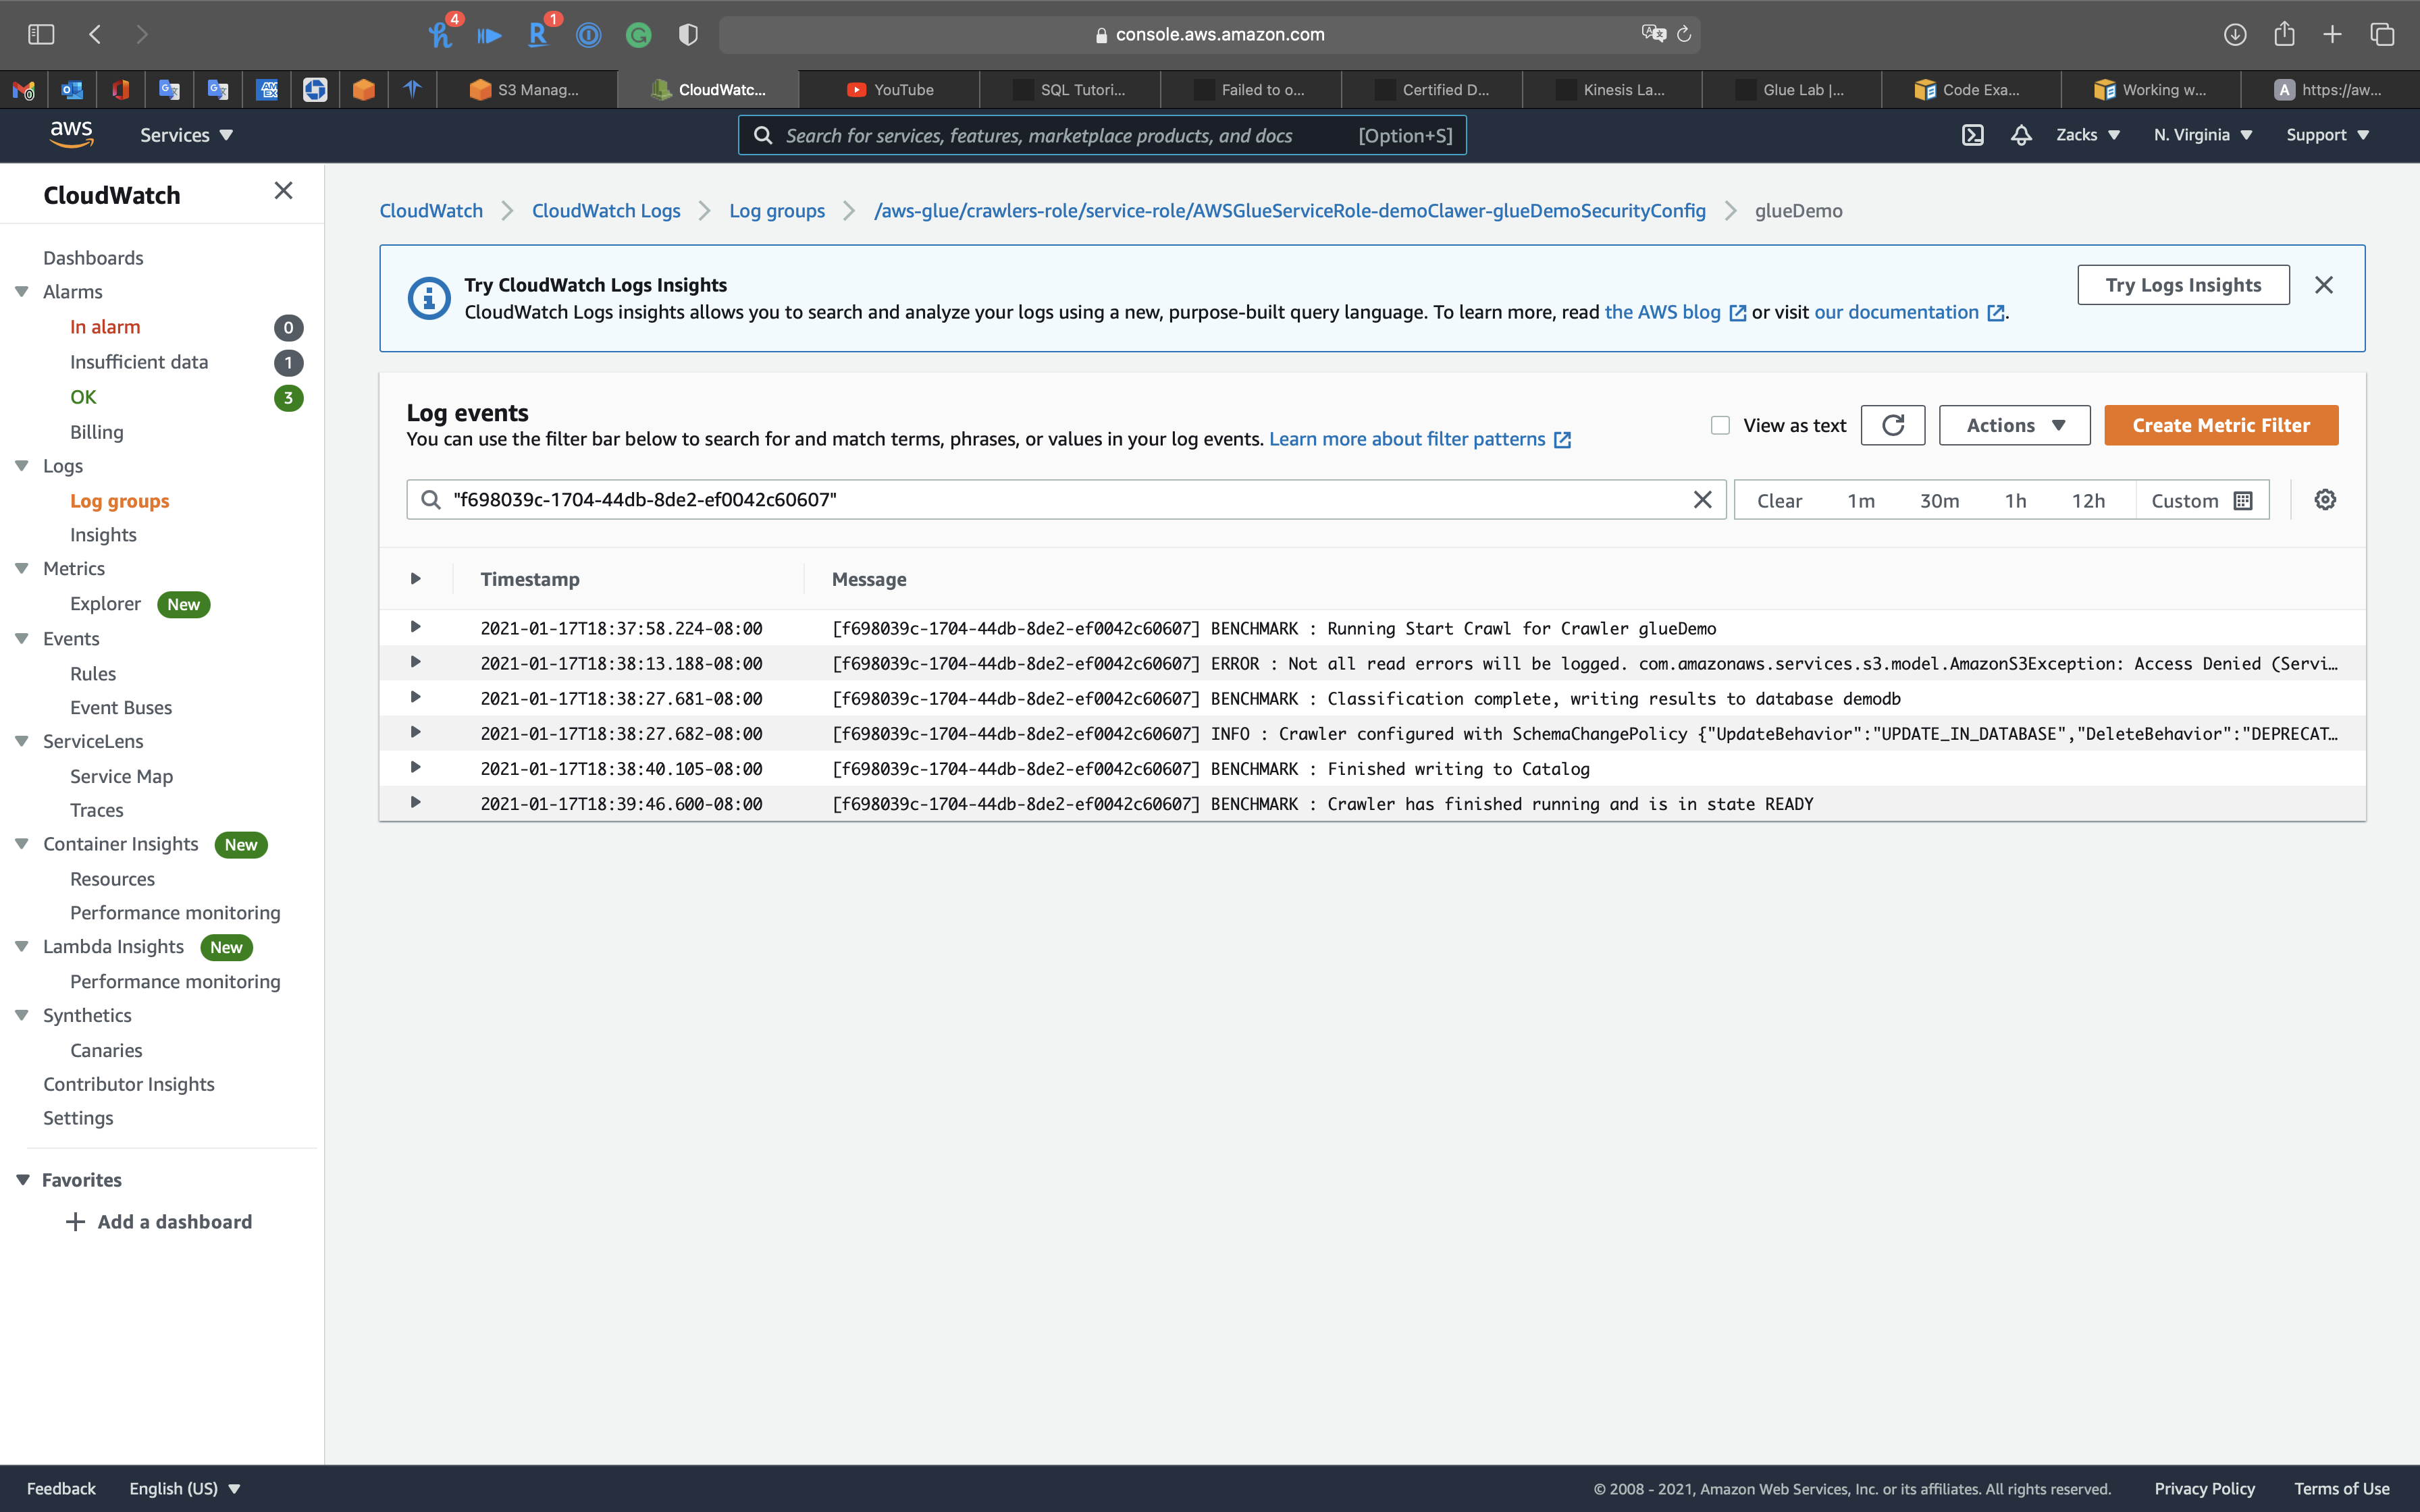
Task: Switch to the S3 Management browser tab
Action: coord(527,90)
